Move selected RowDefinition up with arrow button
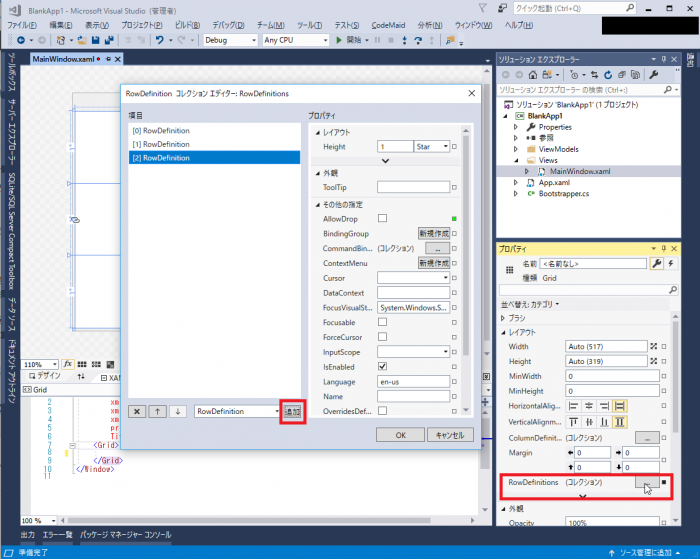 tap(157, 411)
